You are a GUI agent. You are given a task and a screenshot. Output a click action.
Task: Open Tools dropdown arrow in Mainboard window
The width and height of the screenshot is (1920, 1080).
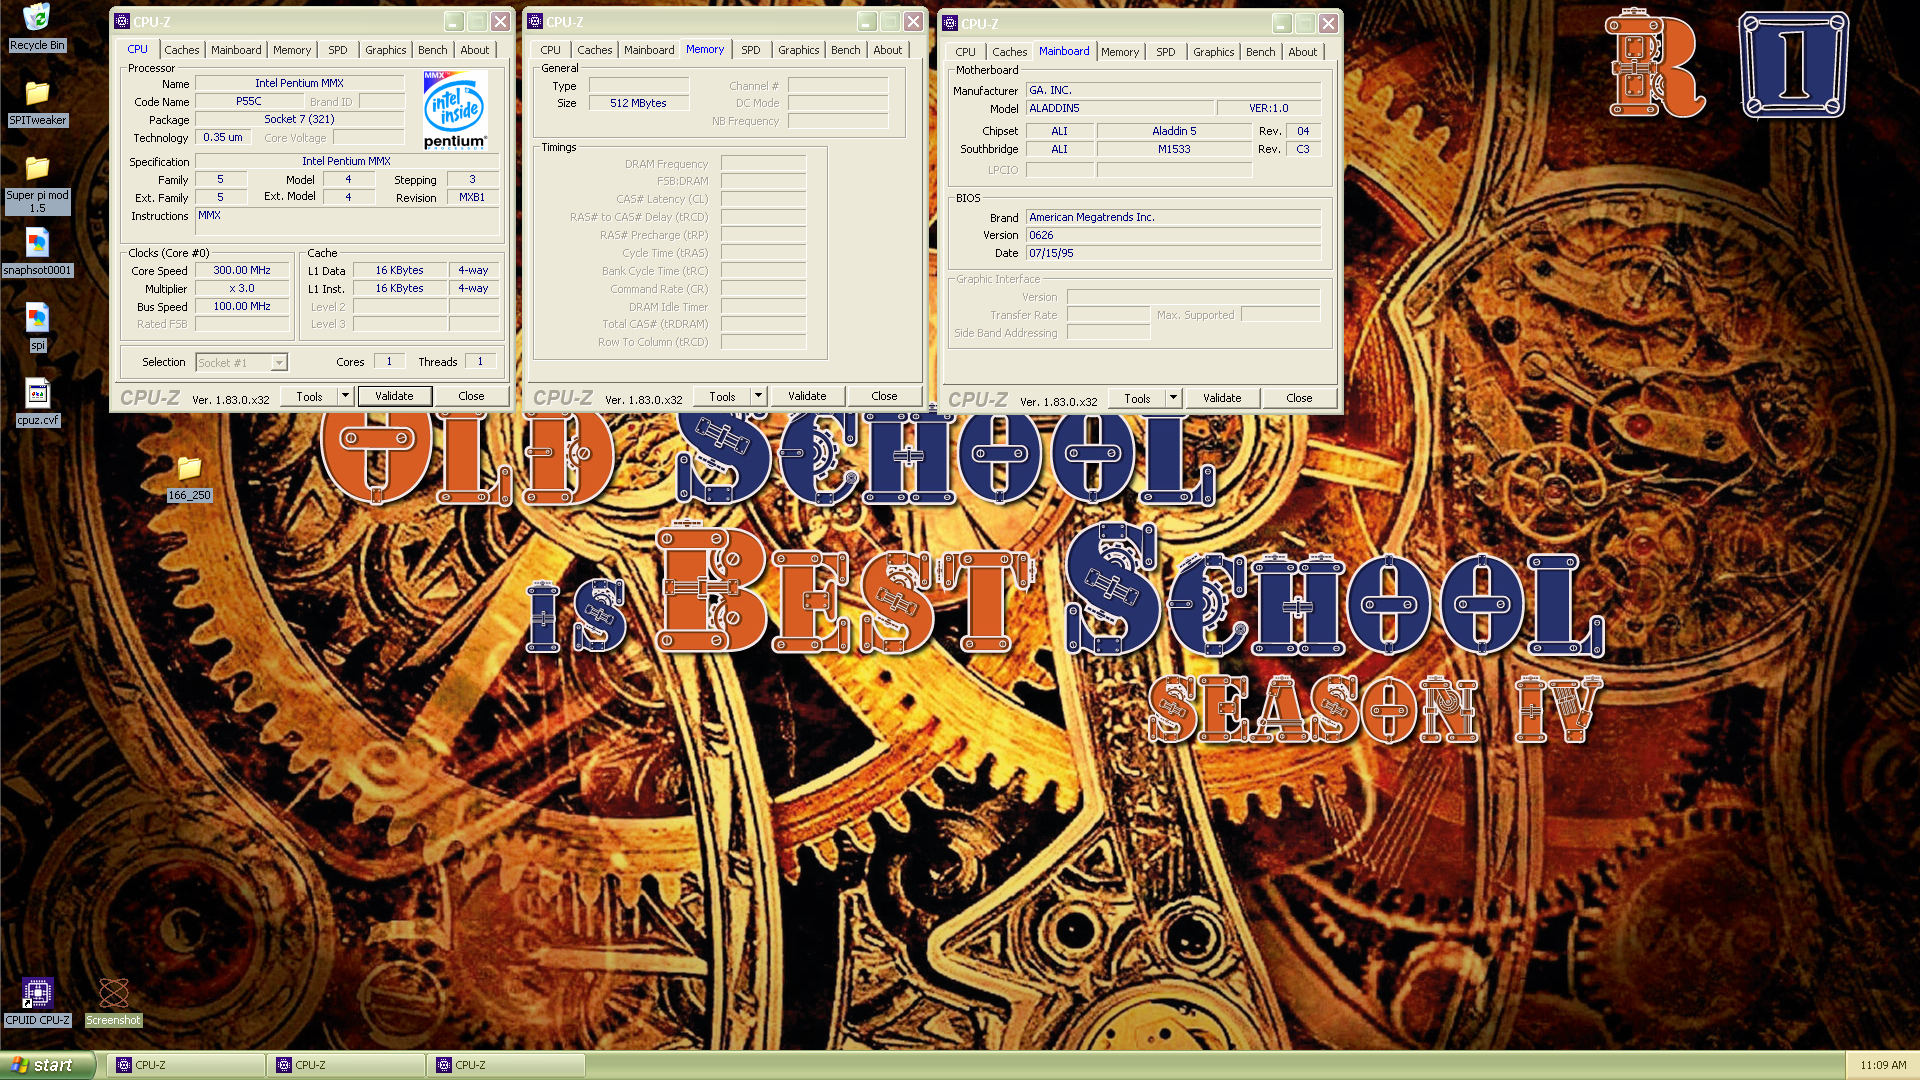pos(1173,398)
